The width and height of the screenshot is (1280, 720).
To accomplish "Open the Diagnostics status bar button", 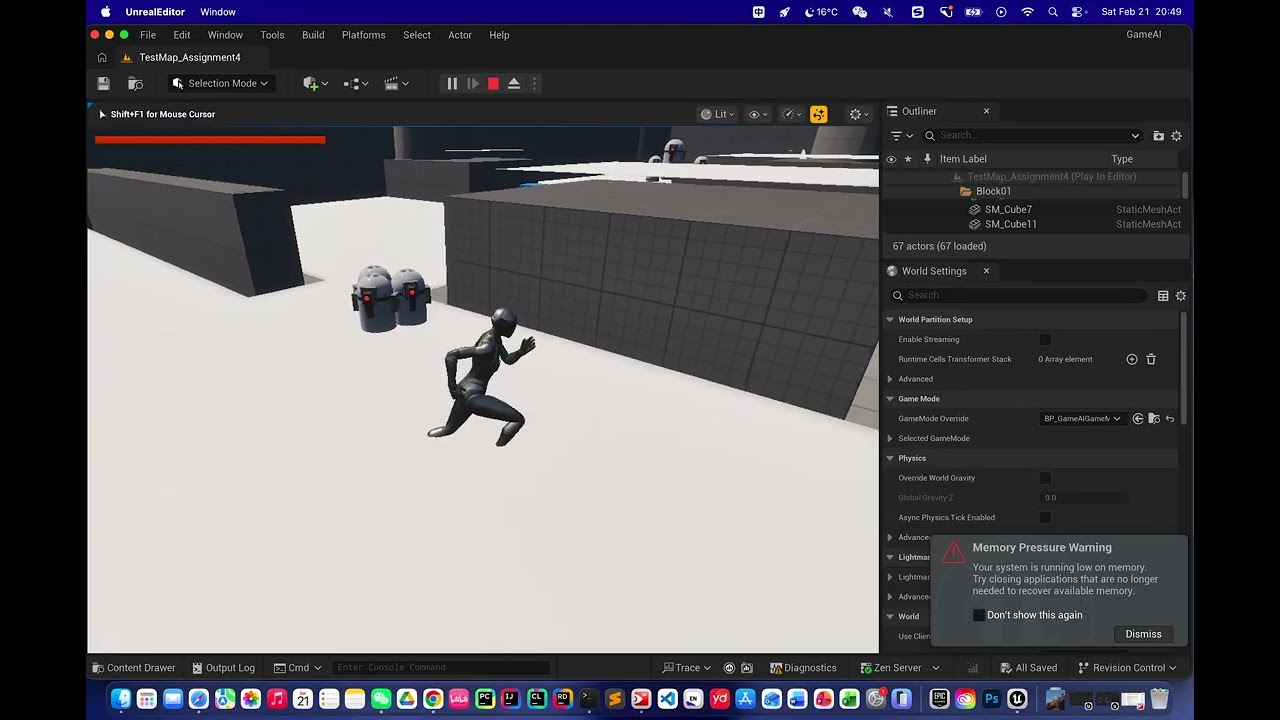I will point(803,668).
